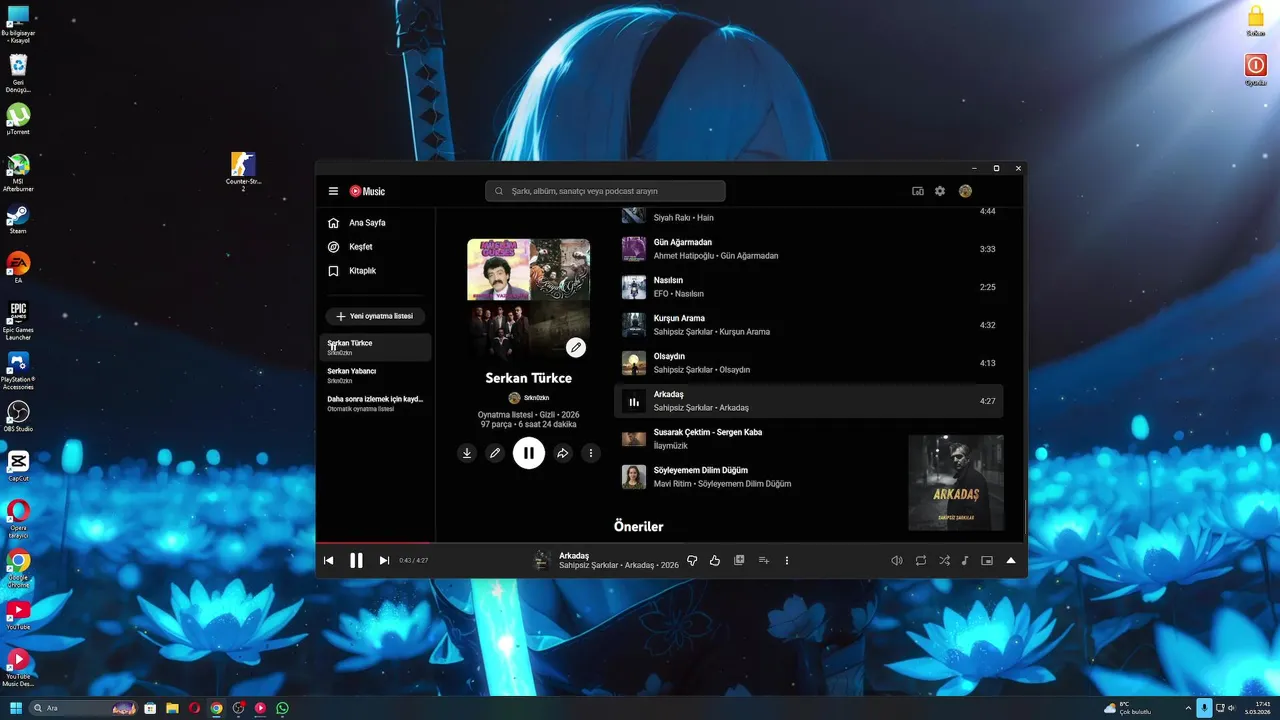This screenshot has width=1280, height=720.
Task: Click the player bar album art
Action: click(x=542, y=561)
